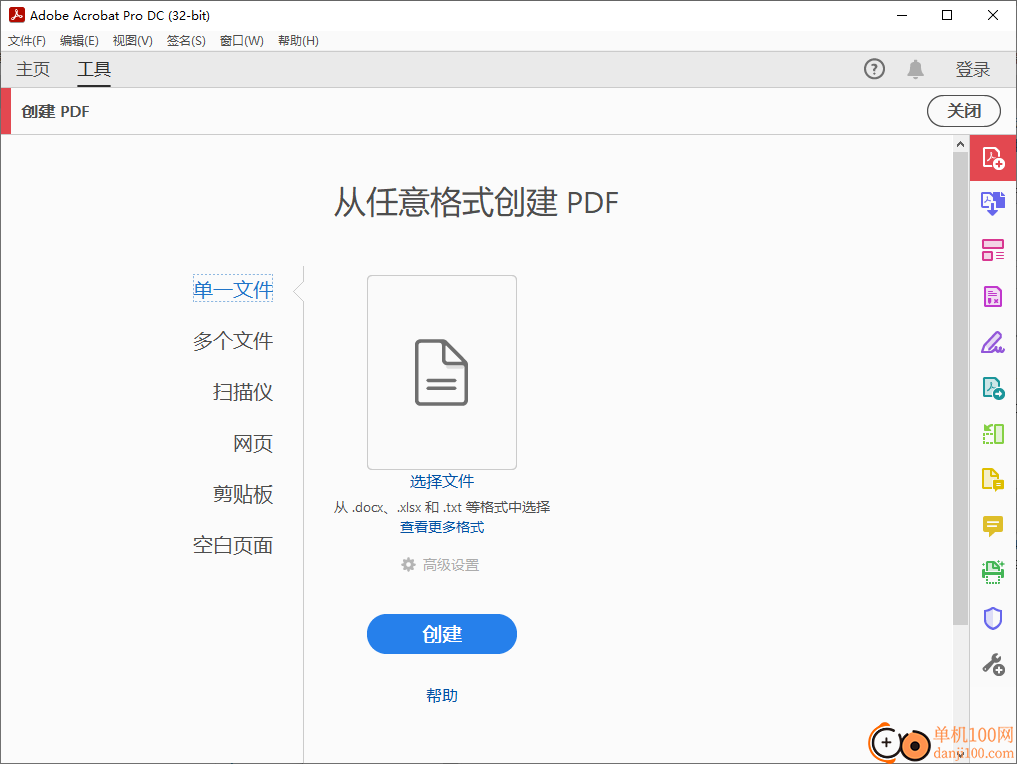Open the 签名(S) menu

pos(186,41)
